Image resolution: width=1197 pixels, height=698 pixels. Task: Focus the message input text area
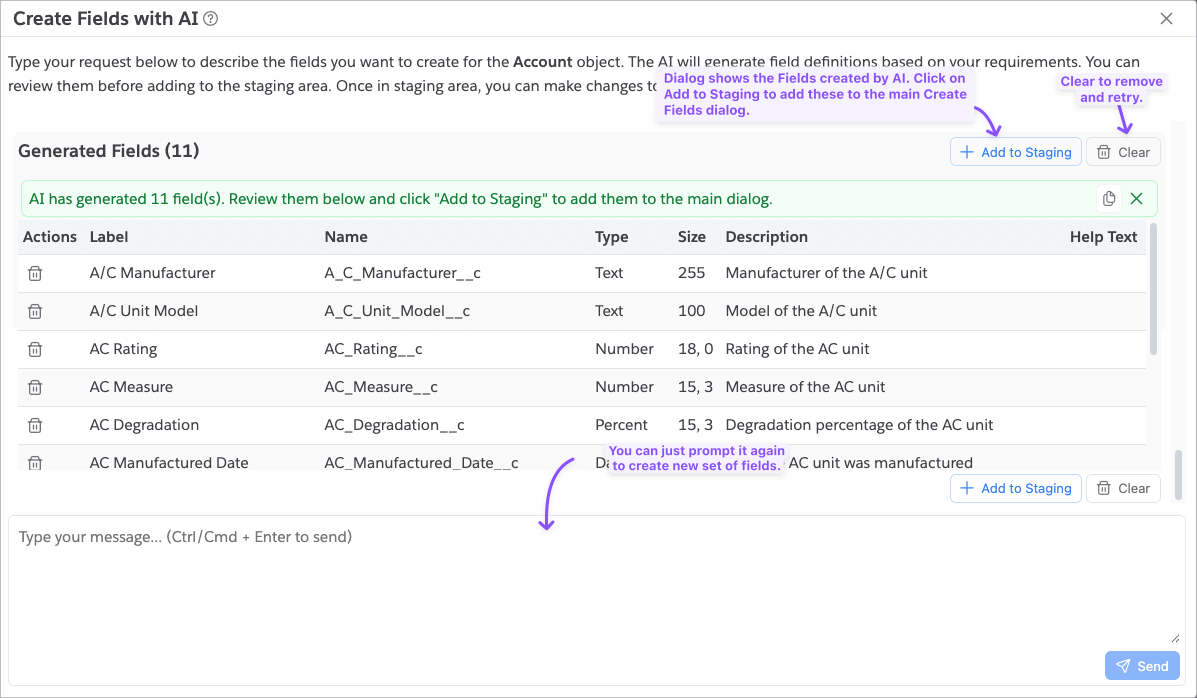point(595,580)
